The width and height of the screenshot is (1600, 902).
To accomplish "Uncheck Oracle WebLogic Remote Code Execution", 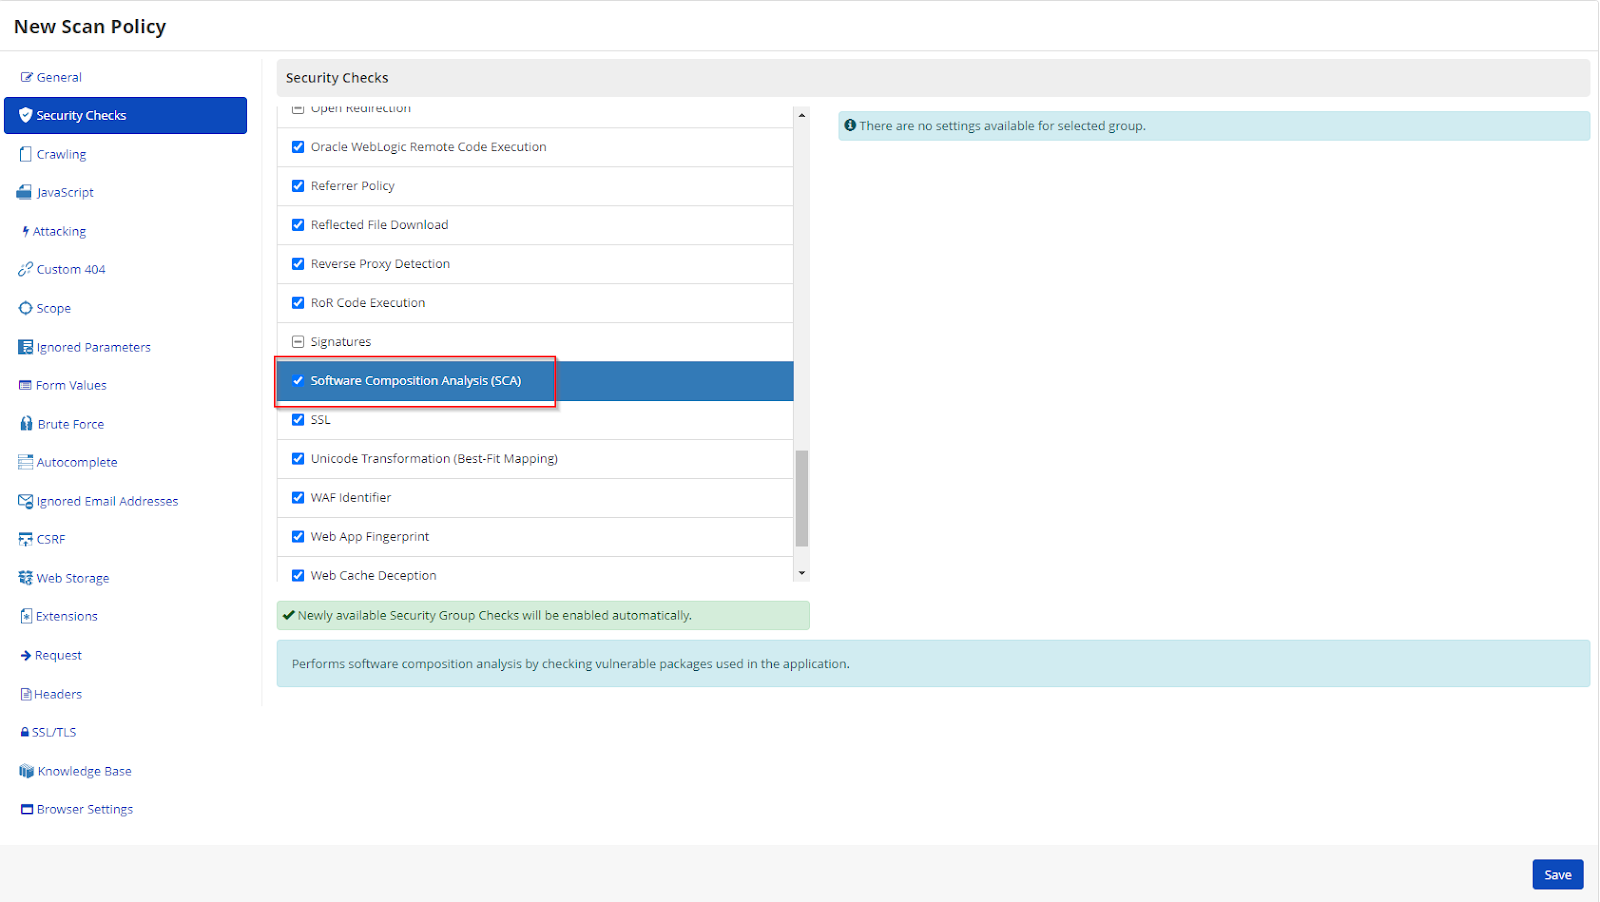I will click(x=298, y=147).
